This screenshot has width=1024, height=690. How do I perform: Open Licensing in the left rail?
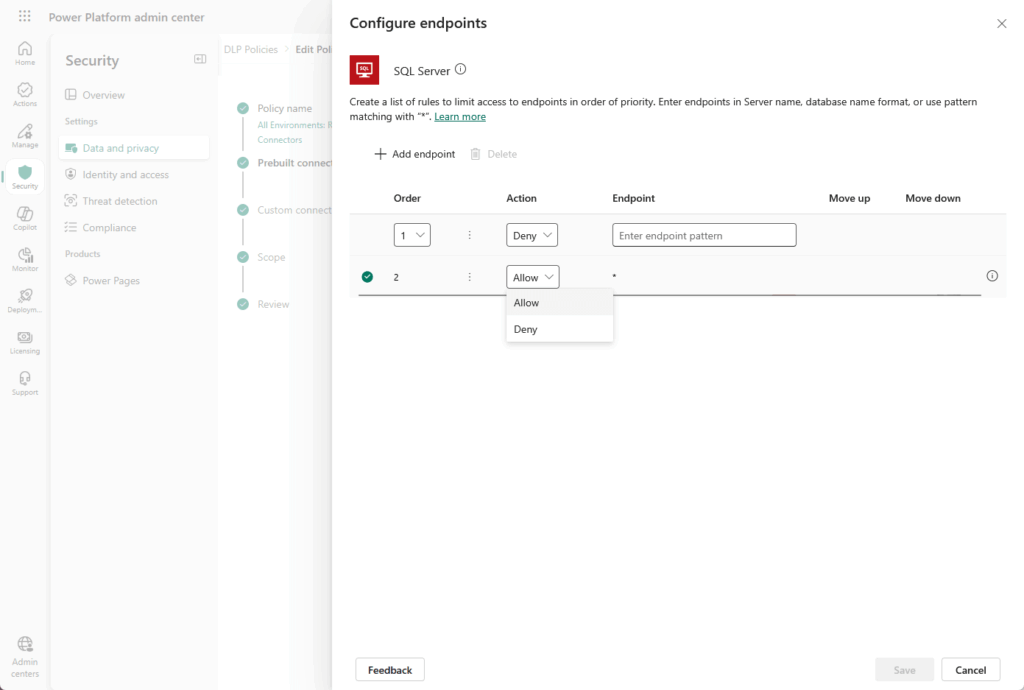point(25,342)
